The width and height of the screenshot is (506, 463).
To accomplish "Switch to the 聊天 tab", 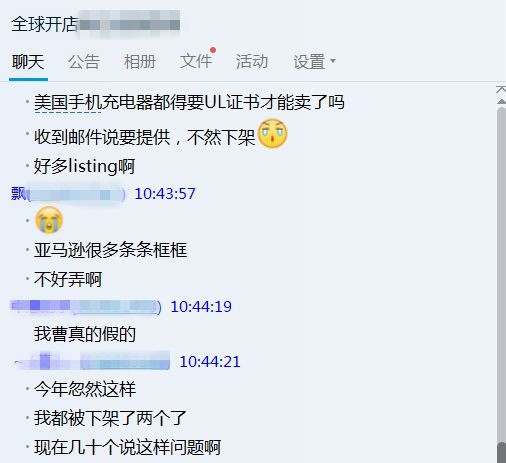I will click(28, 62).
